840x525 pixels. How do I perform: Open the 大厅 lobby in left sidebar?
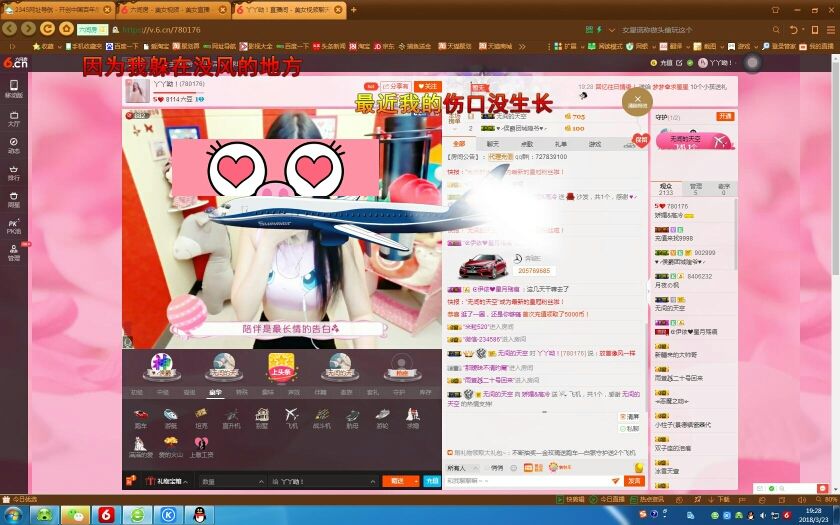(x=13, y=118)
